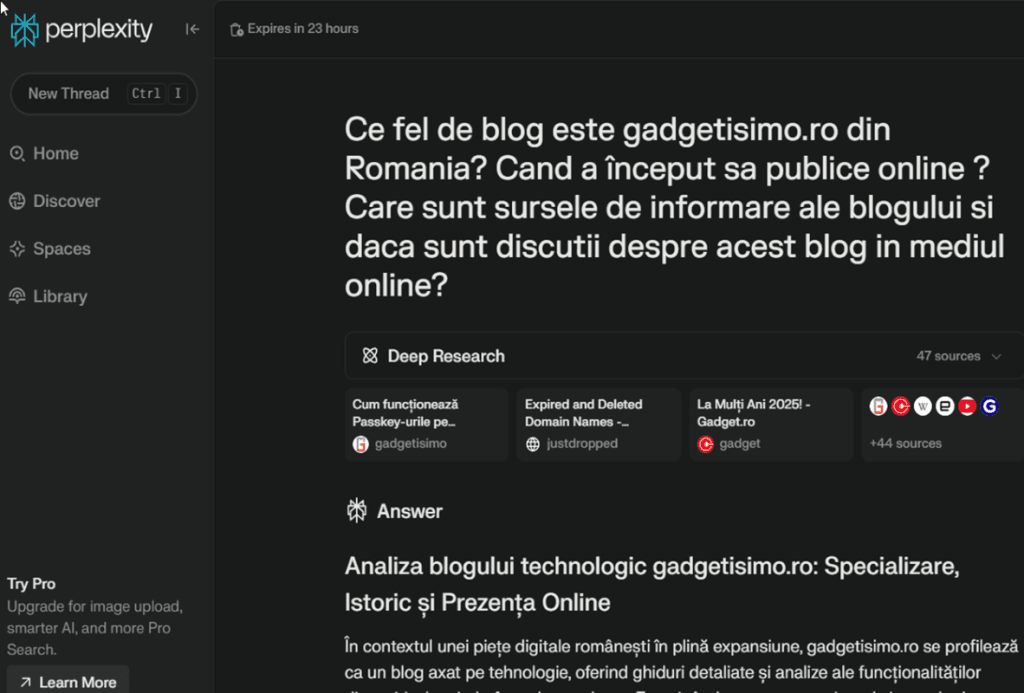1024x693 pixels.
Task: Open the 'Expired and Deleted Domain Names' source
Action: point(599,425)
